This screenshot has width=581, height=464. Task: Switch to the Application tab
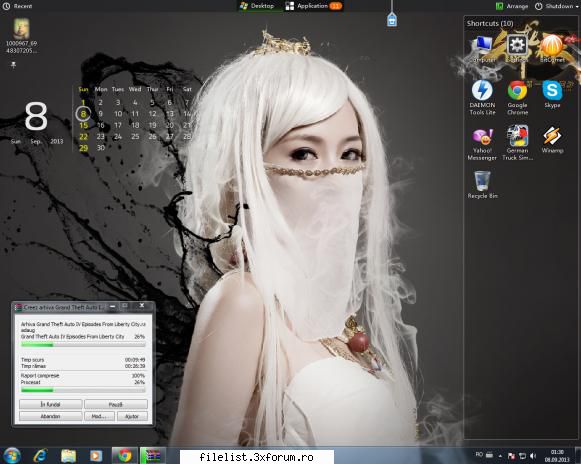click(x=313, y=6)
